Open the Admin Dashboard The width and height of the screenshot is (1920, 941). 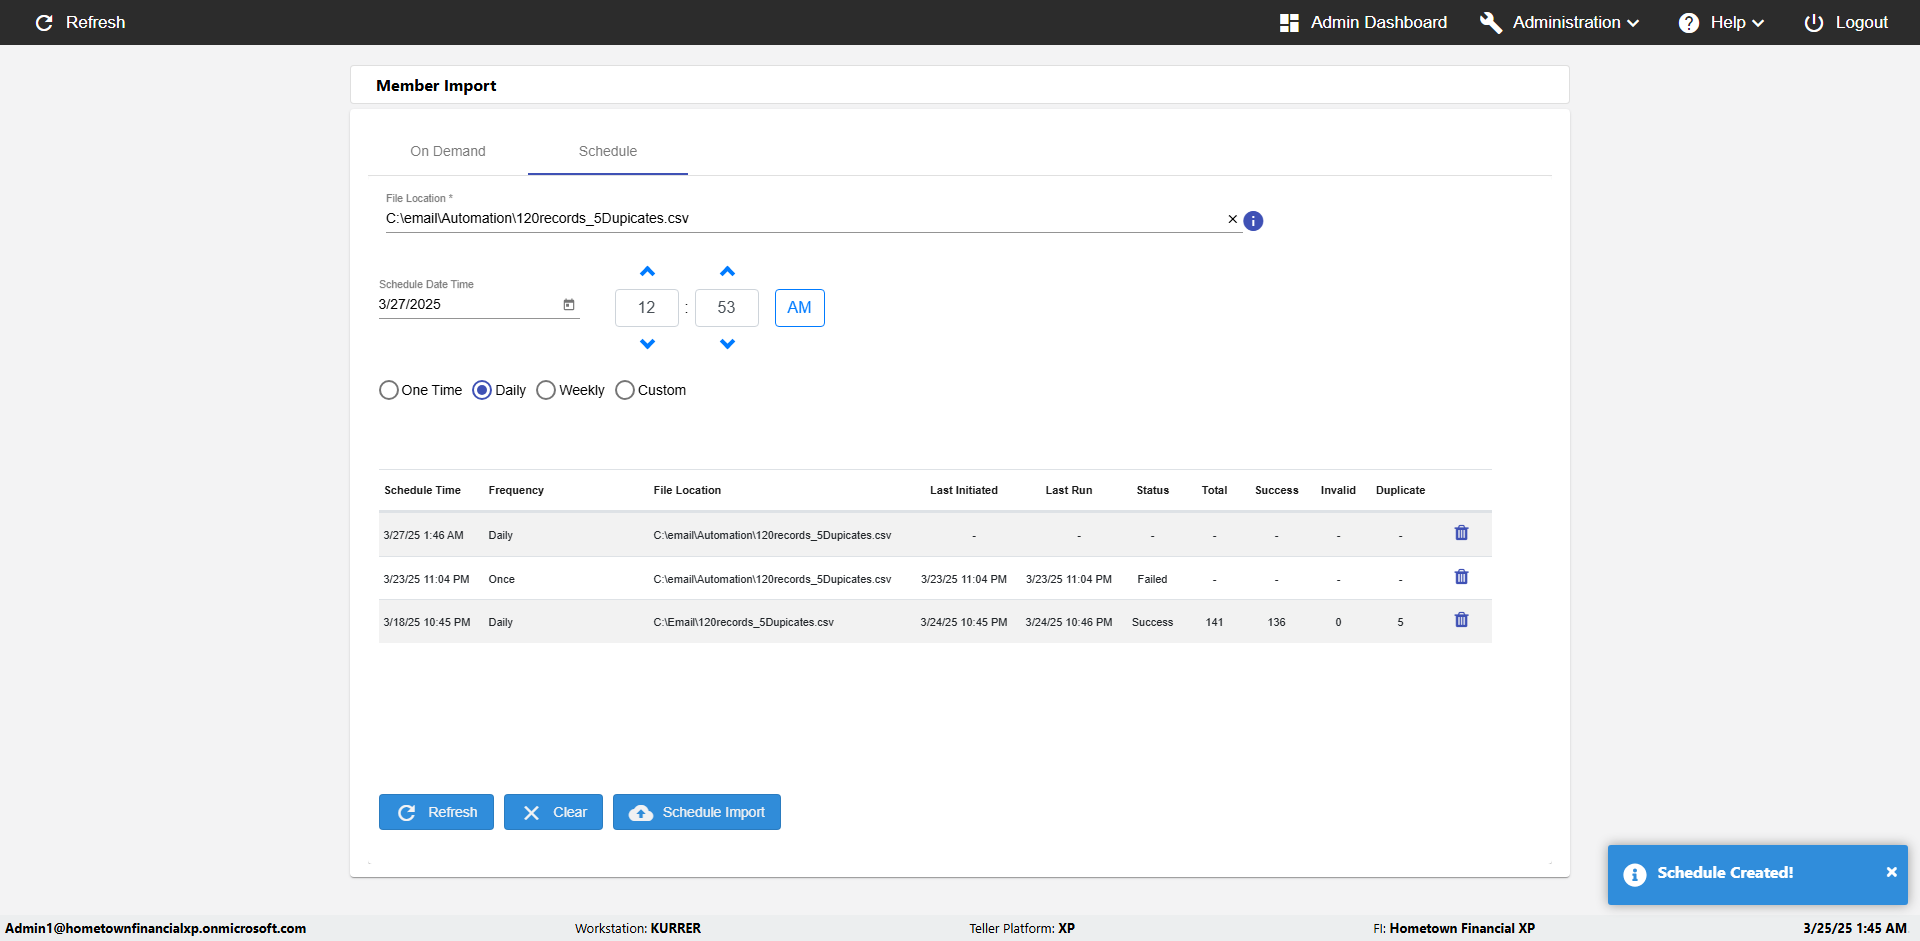tap(1363, 23)
